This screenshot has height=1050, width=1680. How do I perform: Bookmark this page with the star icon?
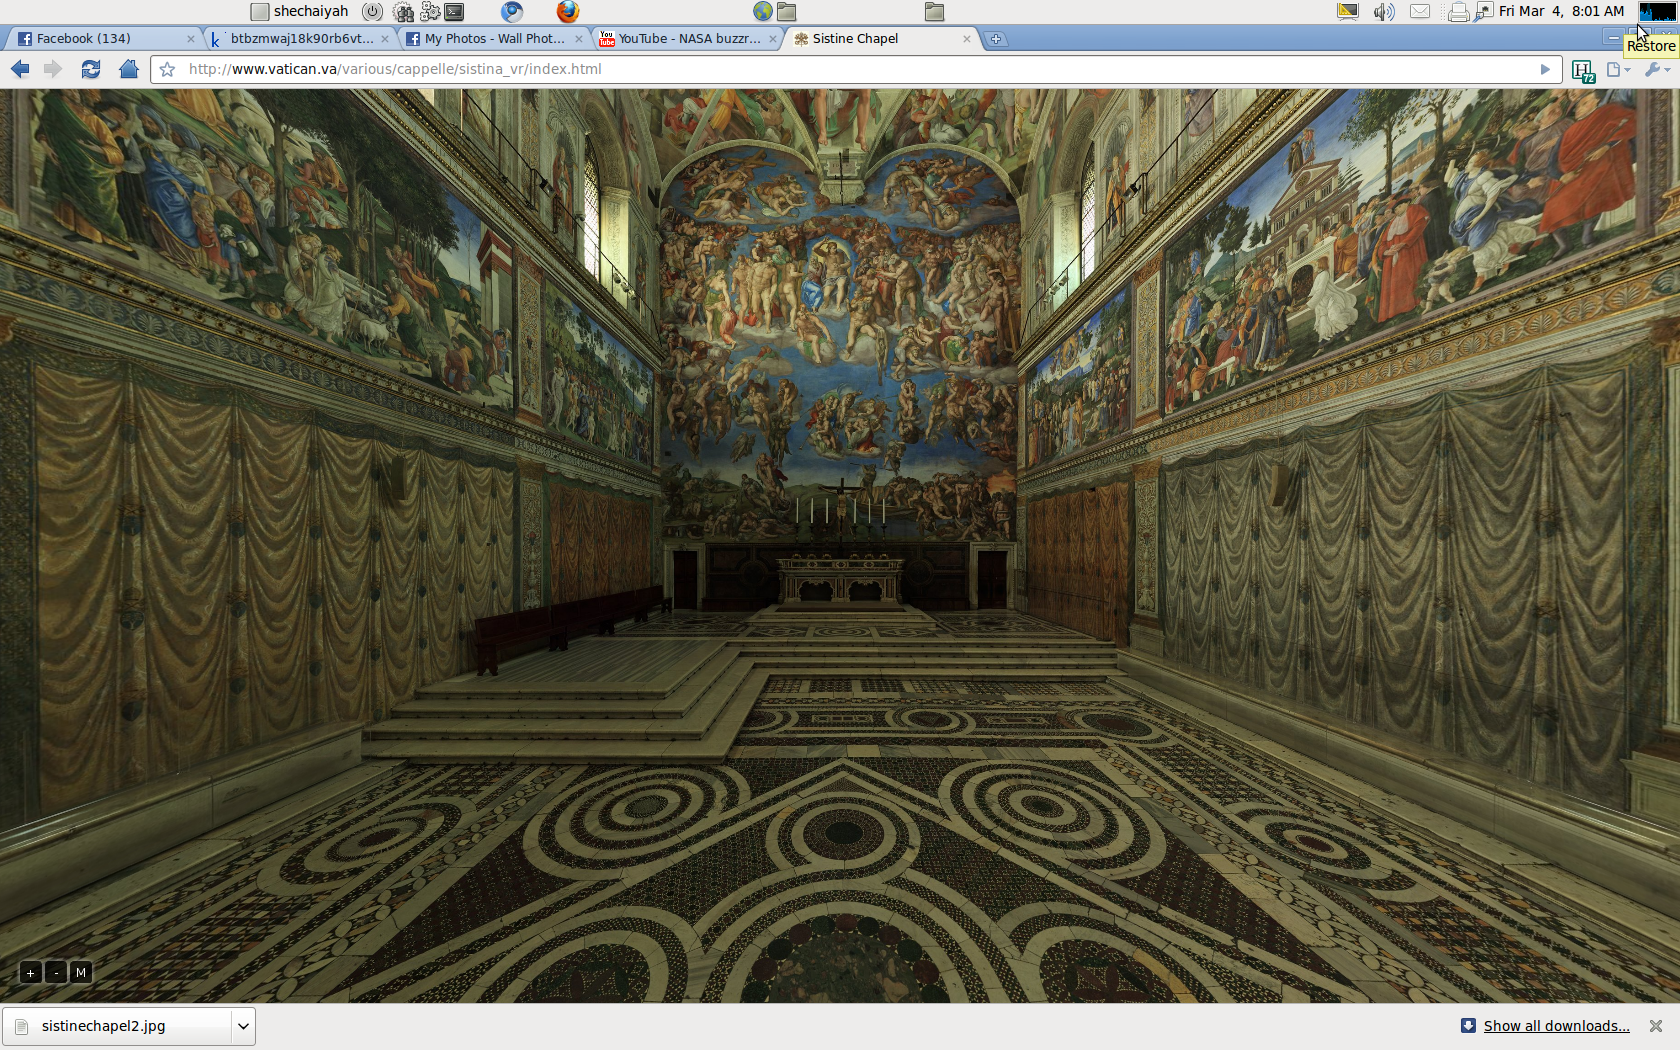click(x=168, y=69)
